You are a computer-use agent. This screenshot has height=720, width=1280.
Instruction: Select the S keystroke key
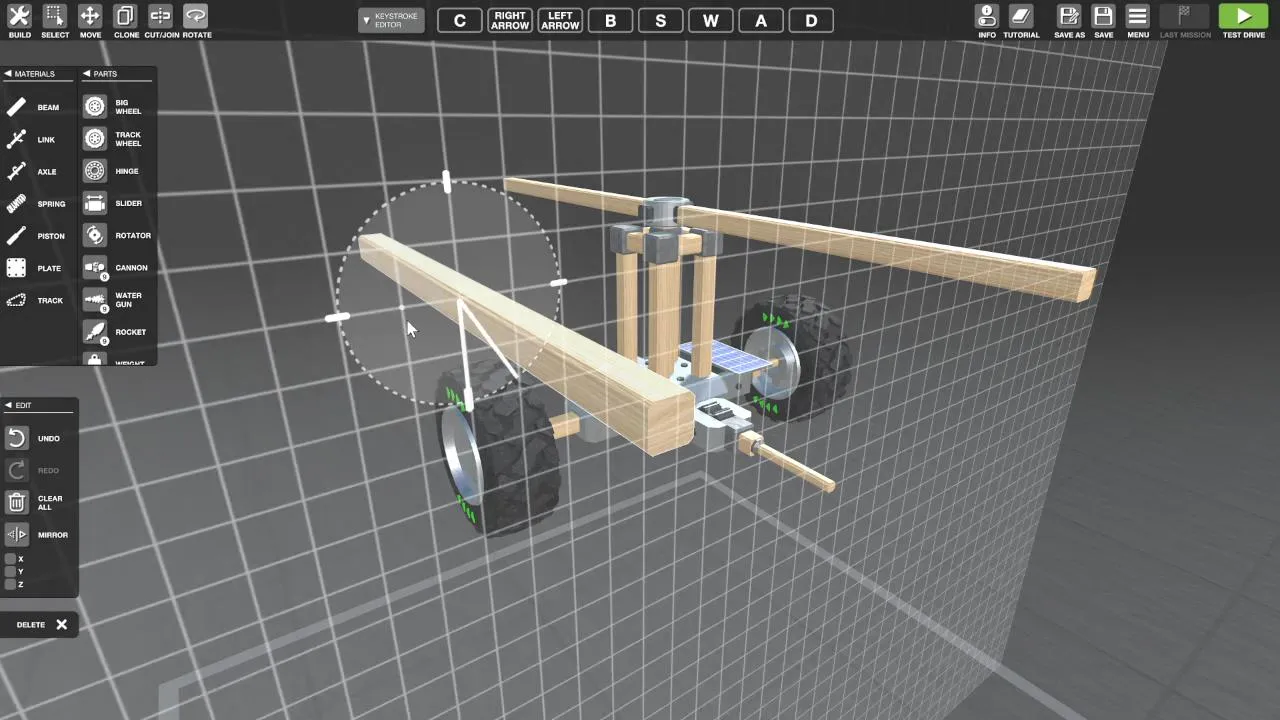pos(660,21)
